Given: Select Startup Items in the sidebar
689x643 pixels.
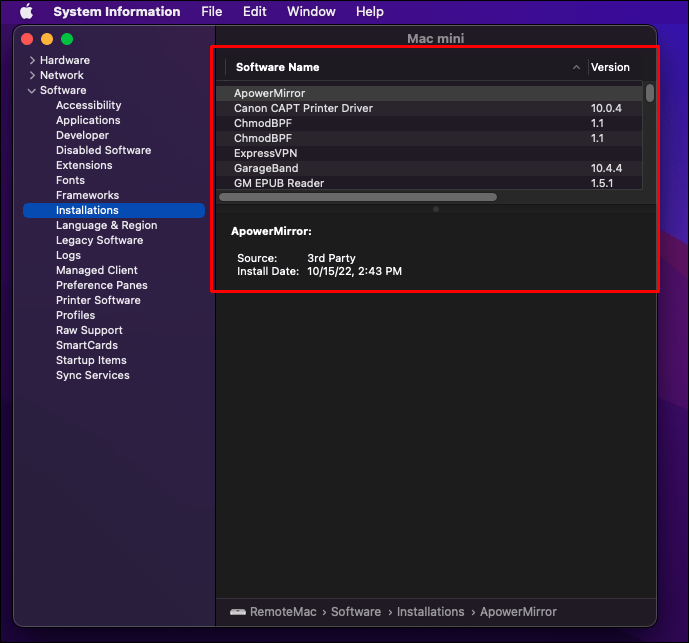Looking at the screenshot, I should (x=91, y=360).
